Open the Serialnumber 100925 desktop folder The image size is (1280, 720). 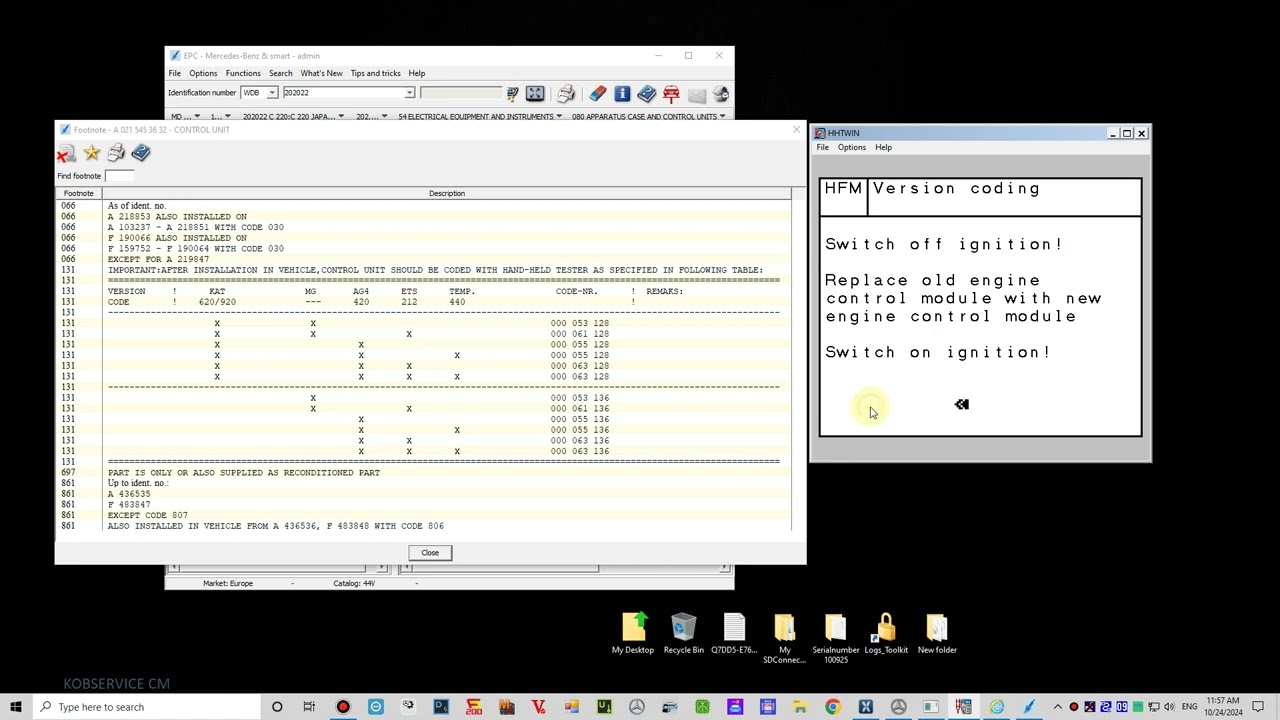tap(835, 639)
